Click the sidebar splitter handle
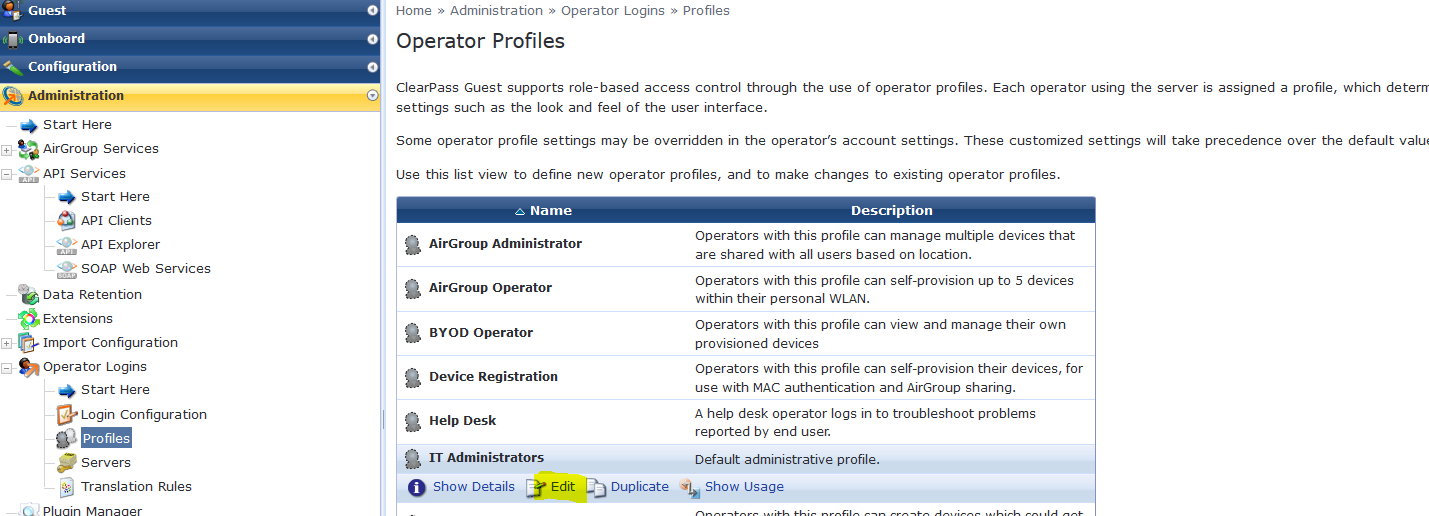Image resolution: width=1429 pixels, height=516 pixels. (x=383, y=420)
